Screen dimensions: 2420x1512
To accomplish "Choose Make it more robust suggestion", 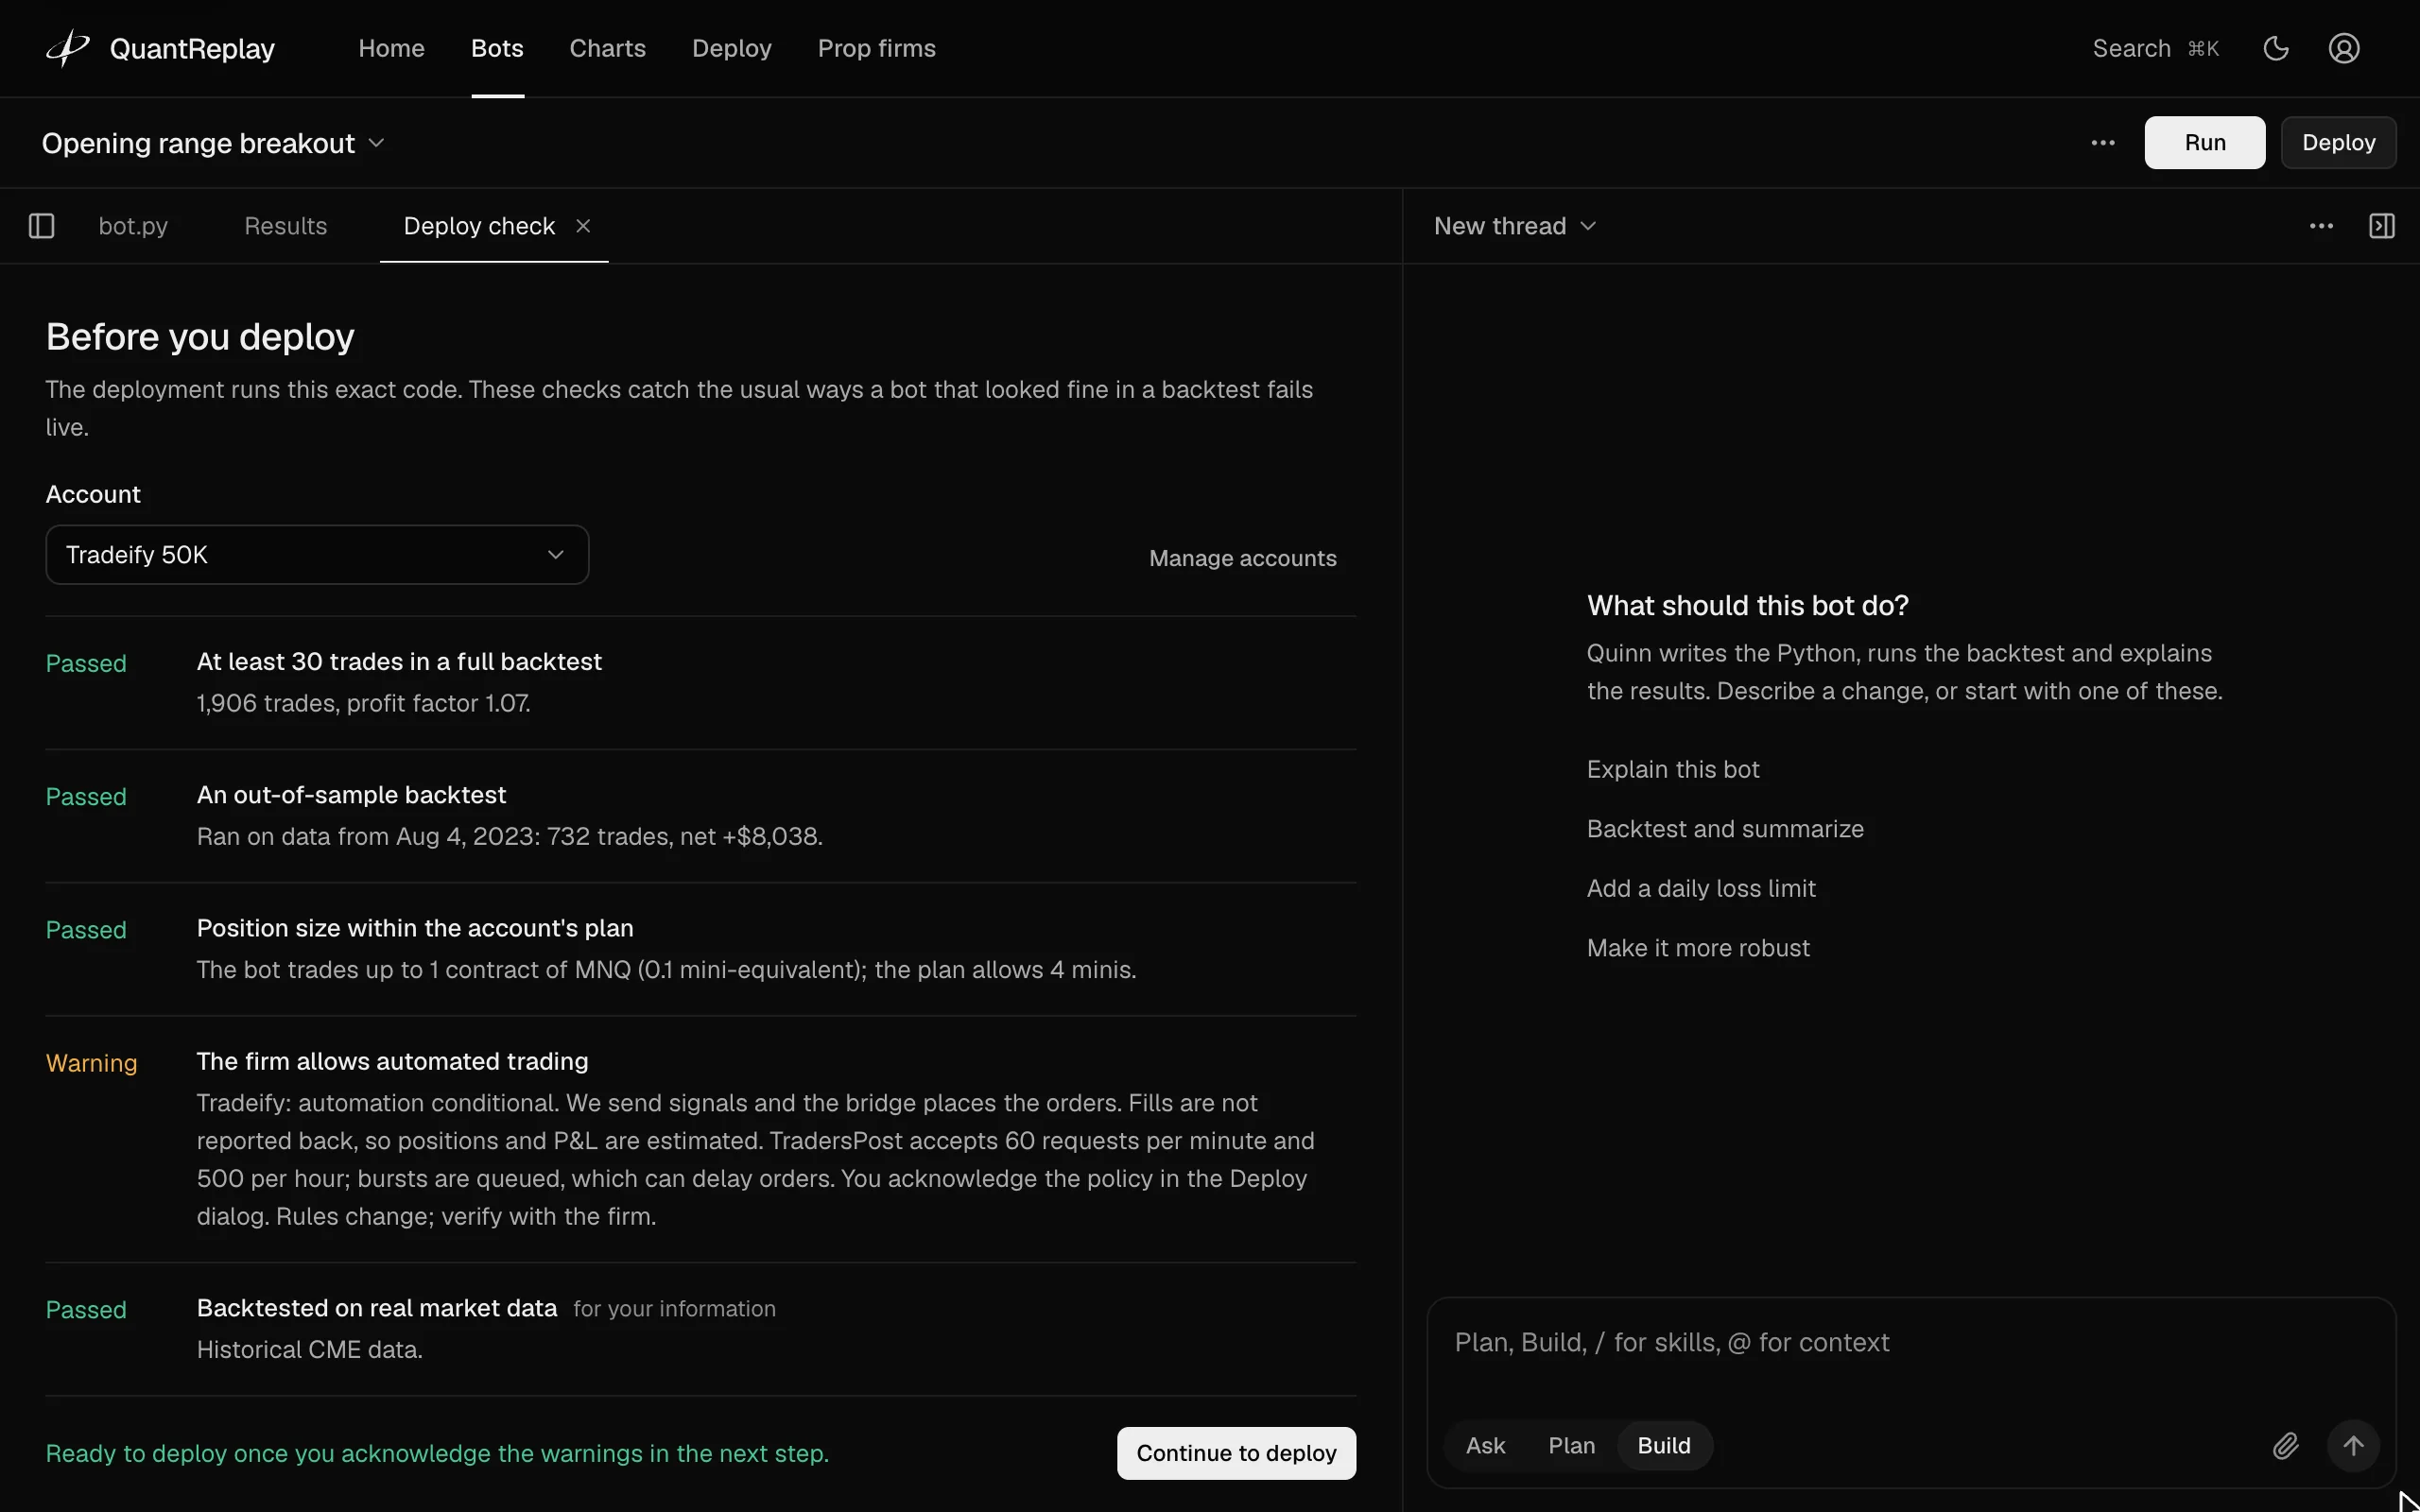I will 1698,948.
